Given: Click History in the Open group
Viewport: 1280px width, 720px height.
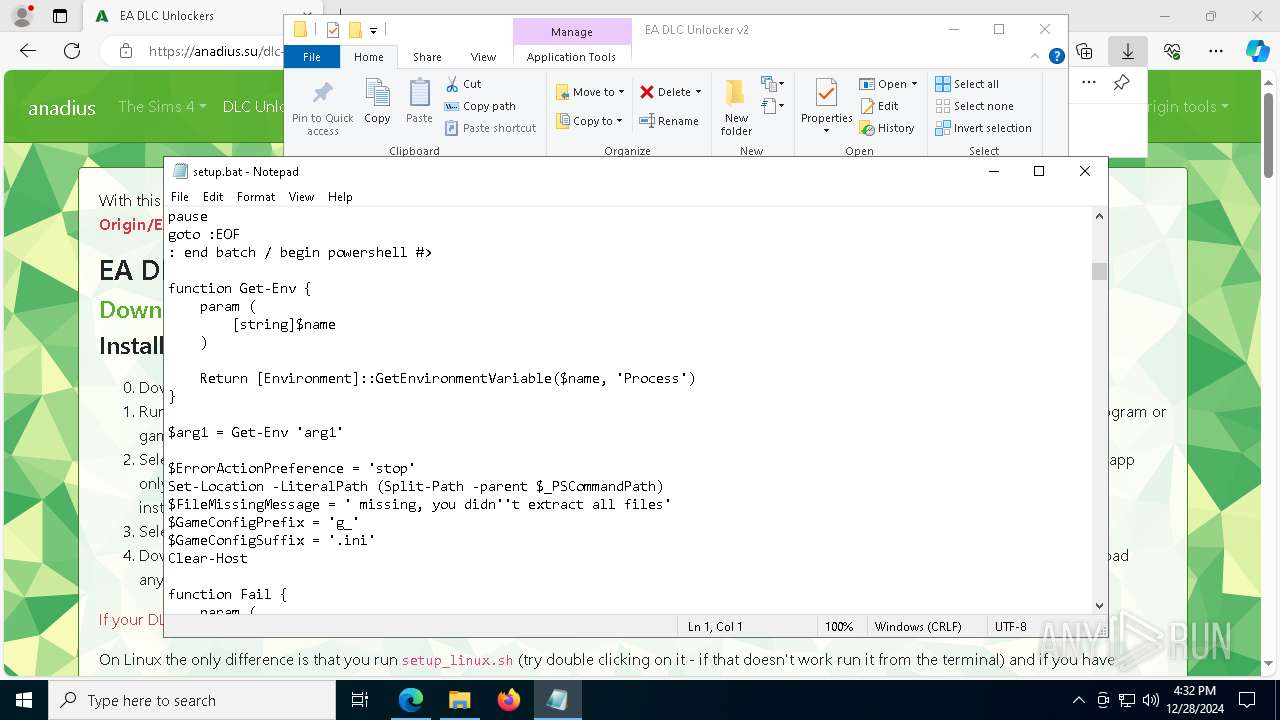Looking at the screenshot, I should click(887, 128).
